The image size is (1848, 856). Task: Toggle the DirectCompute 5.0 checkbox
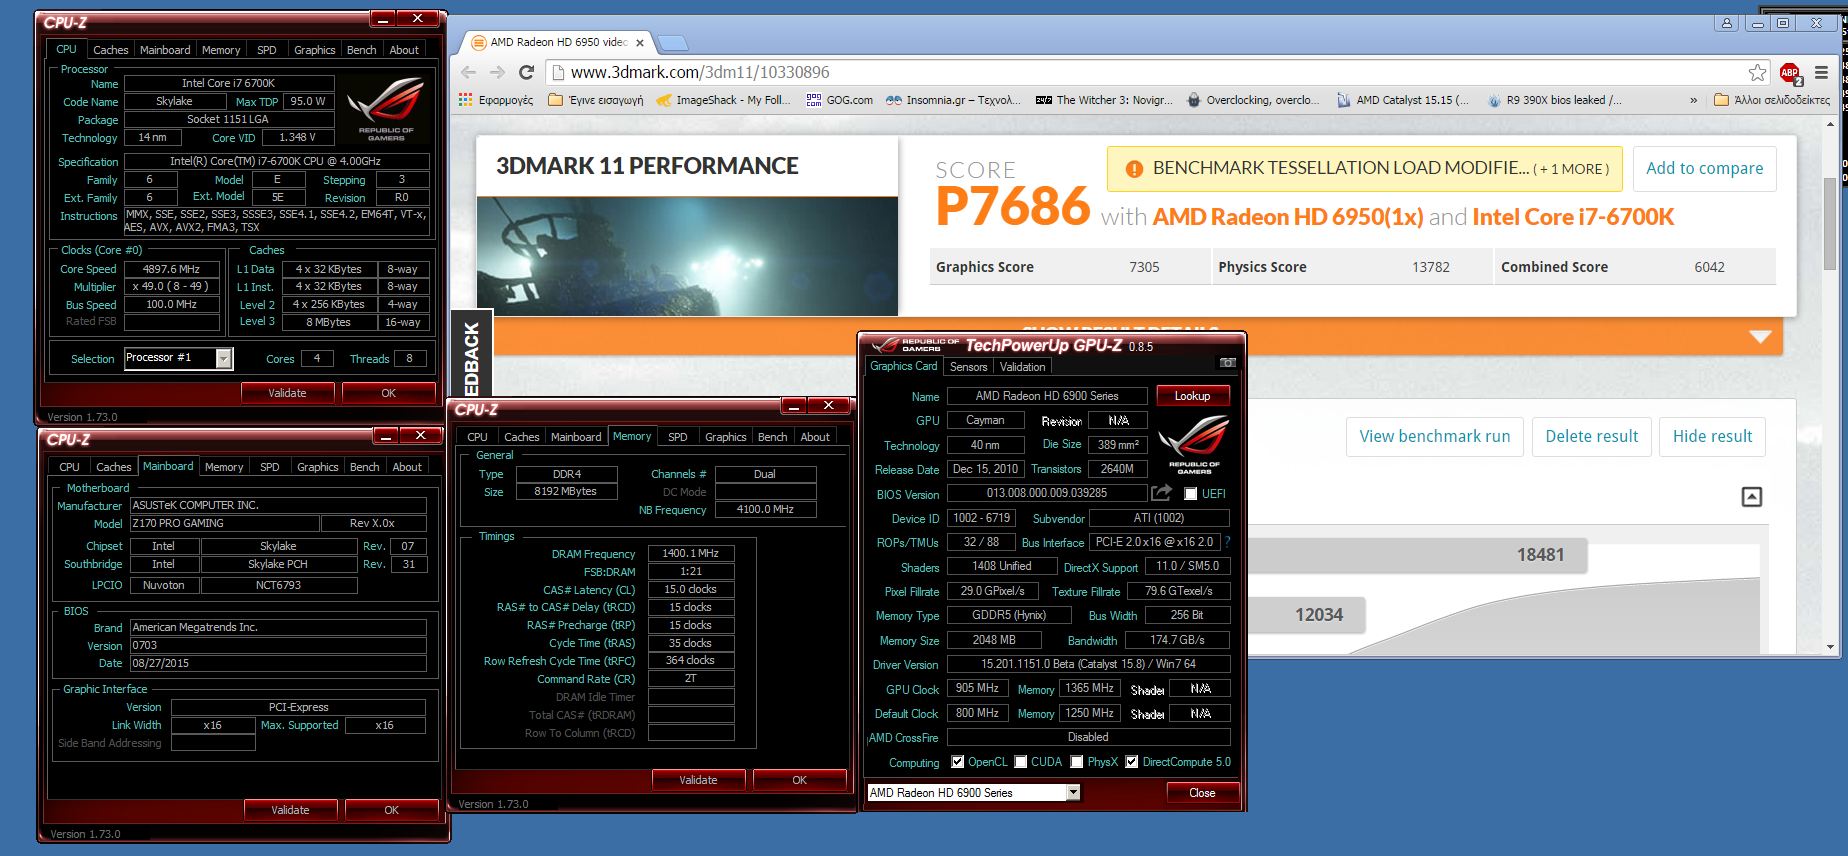[x=1131, y=762]
